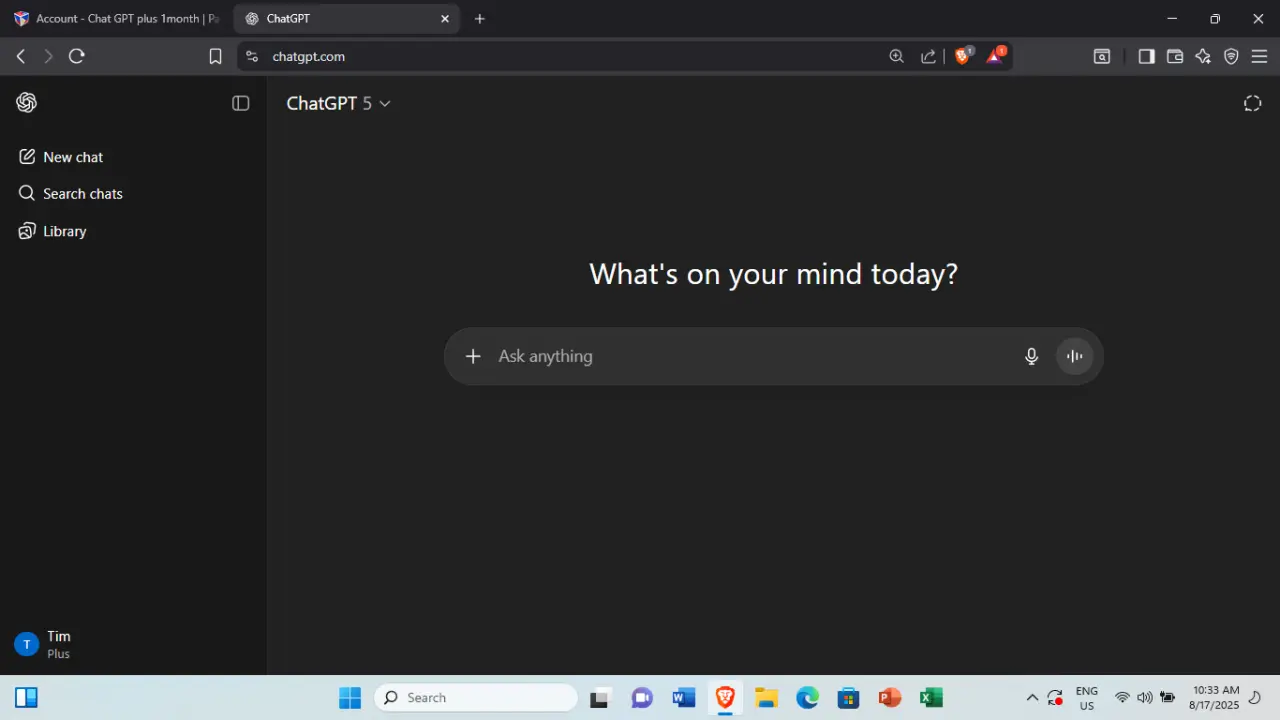Open the ENG US language switcher
The height and width of the screenshot is (720, 1280).
[x=1086, y=698]
